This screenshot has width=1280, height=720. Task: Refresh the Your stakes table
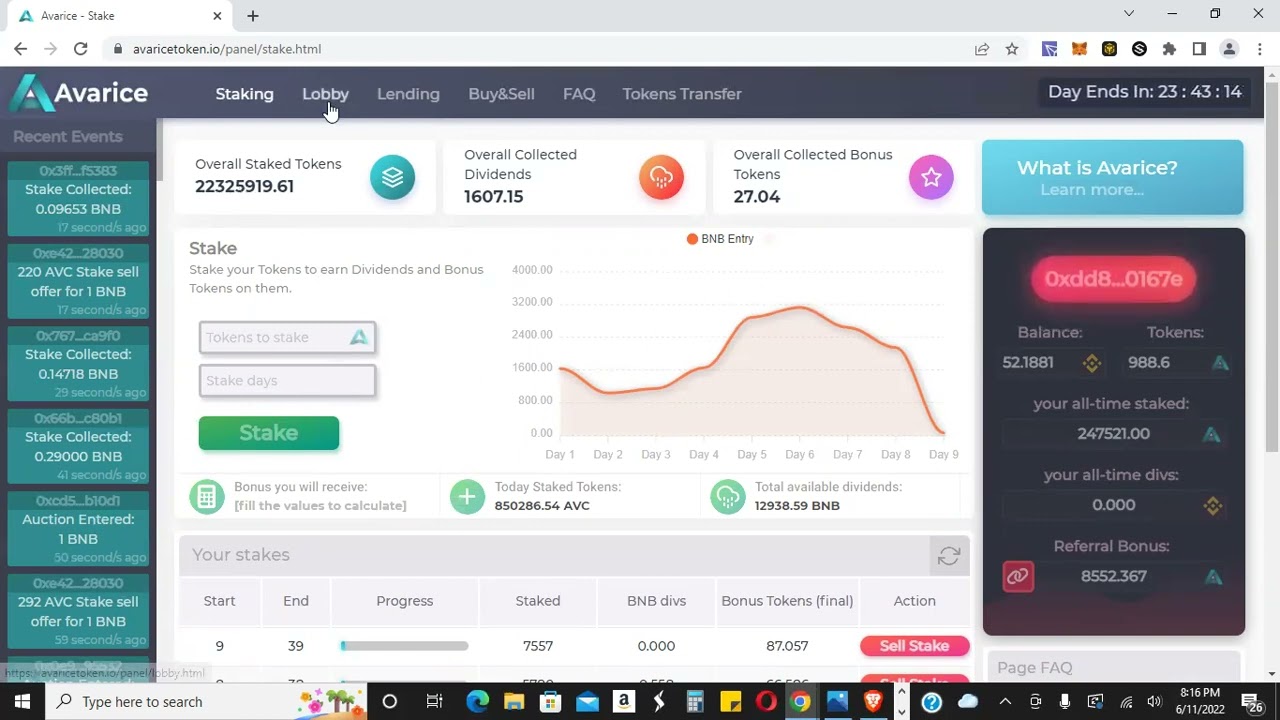pyautogui.click(x=949, y=556)
